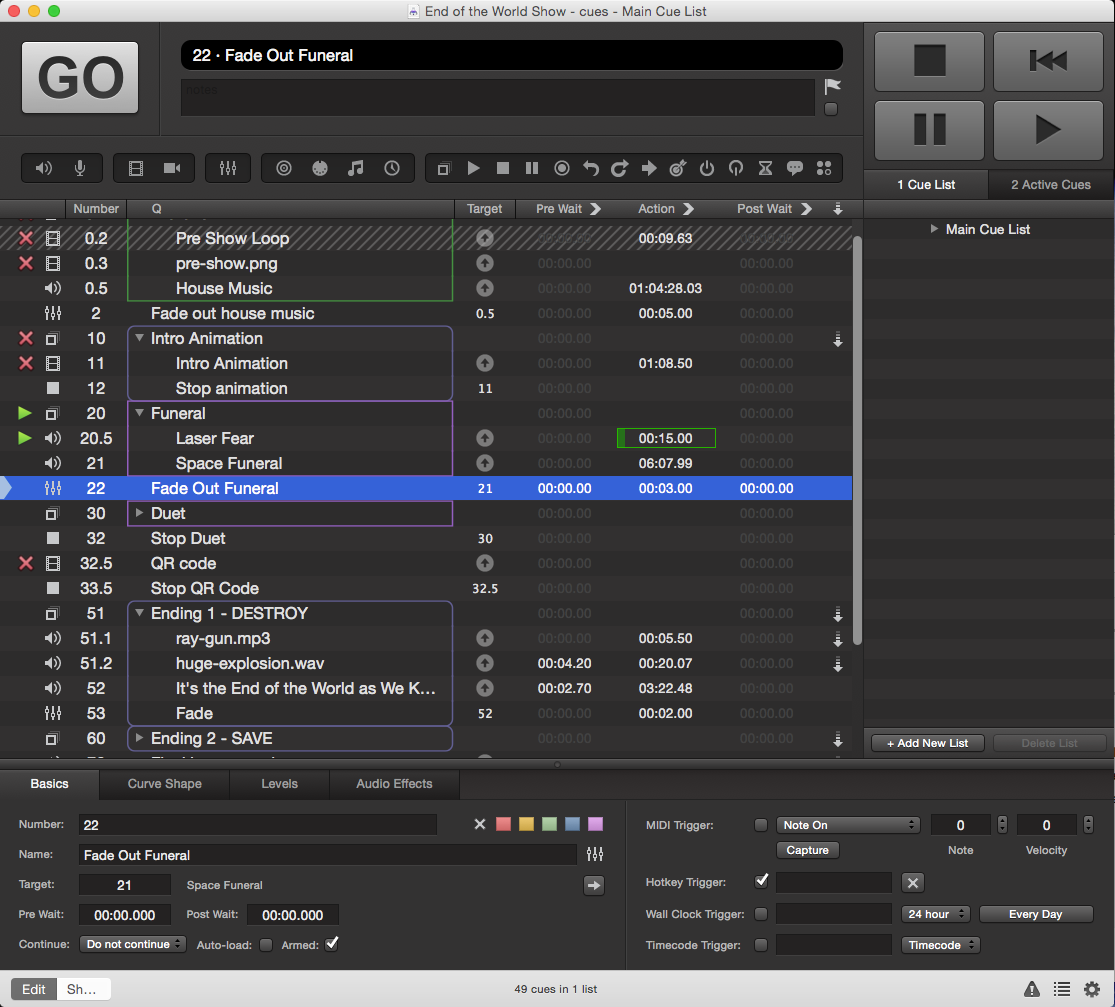Switch to the Curve Shape tab
This screenshot has height=1007, width=1115.
(x=164, y=784)
